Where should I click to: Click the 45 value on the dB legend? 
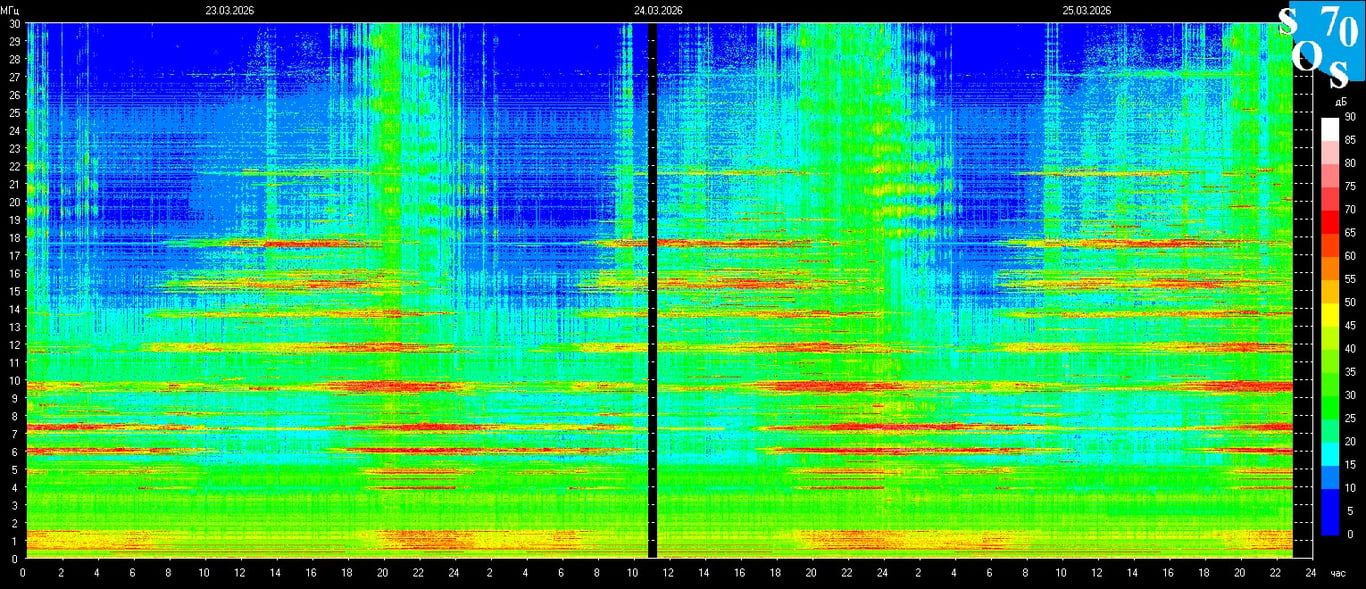(1350, 326)
